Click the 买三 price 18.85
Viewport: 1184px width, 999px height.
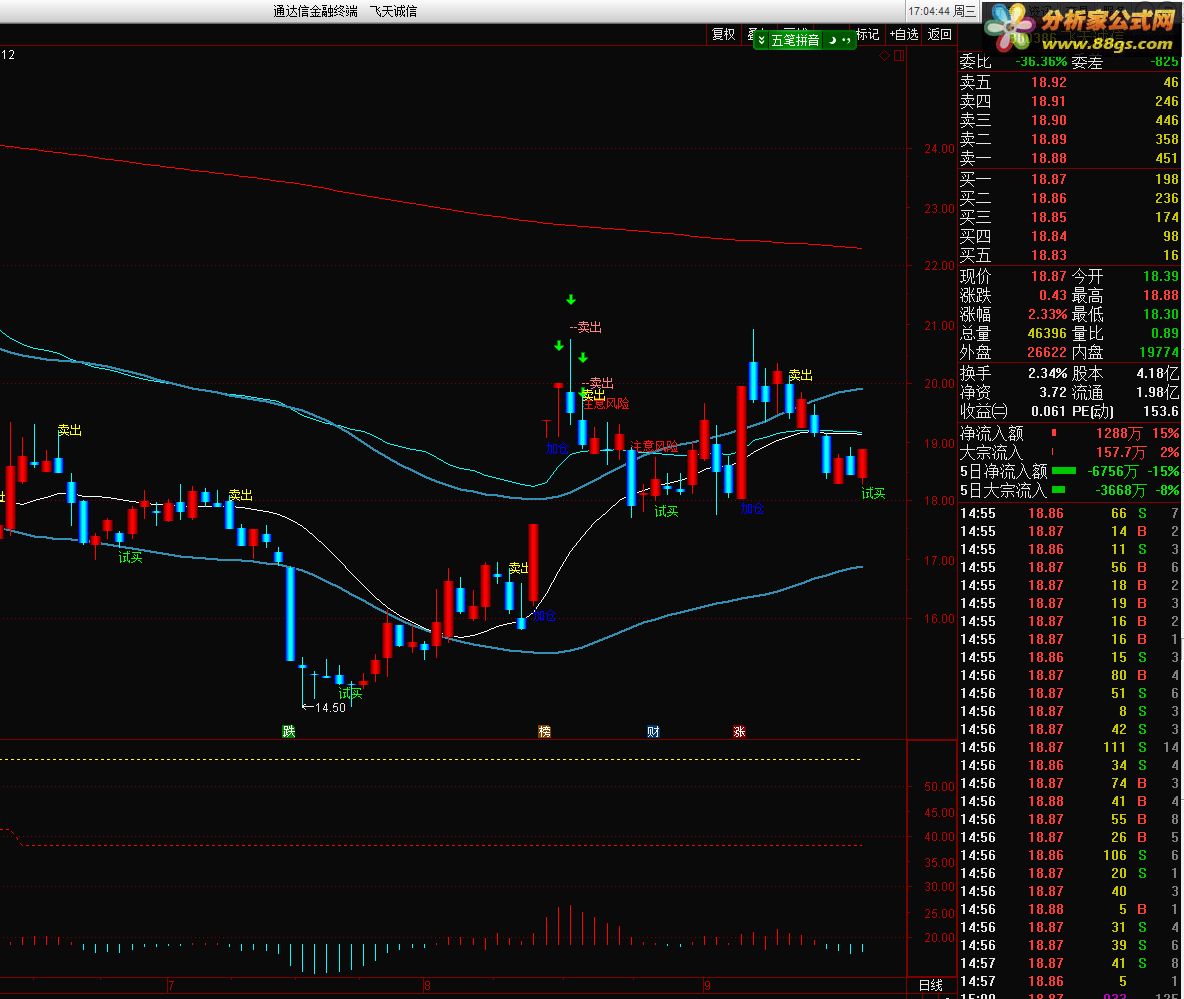click(1049, 217)
